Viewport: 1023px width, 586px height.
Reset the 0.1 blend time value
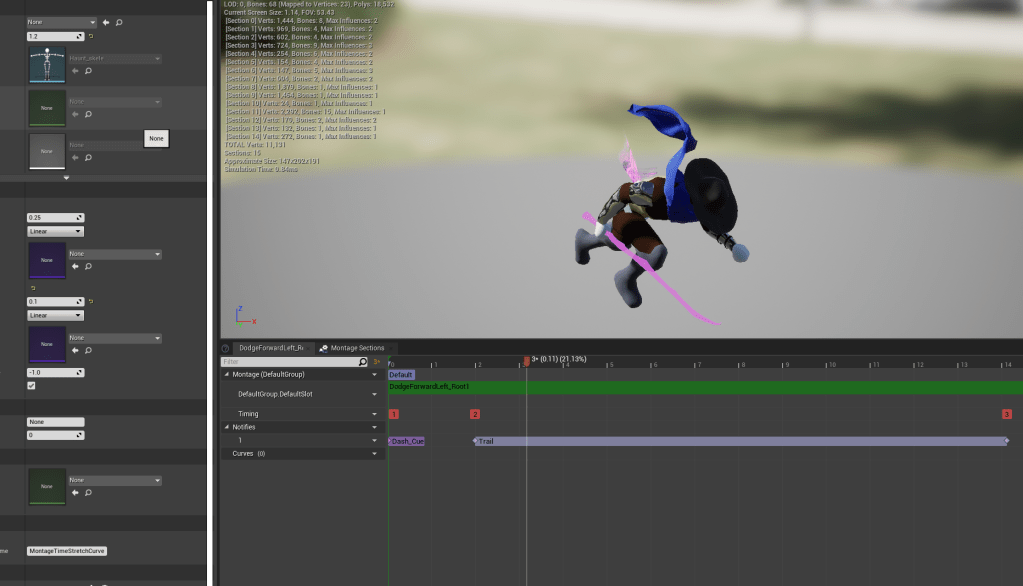(91, 301)
